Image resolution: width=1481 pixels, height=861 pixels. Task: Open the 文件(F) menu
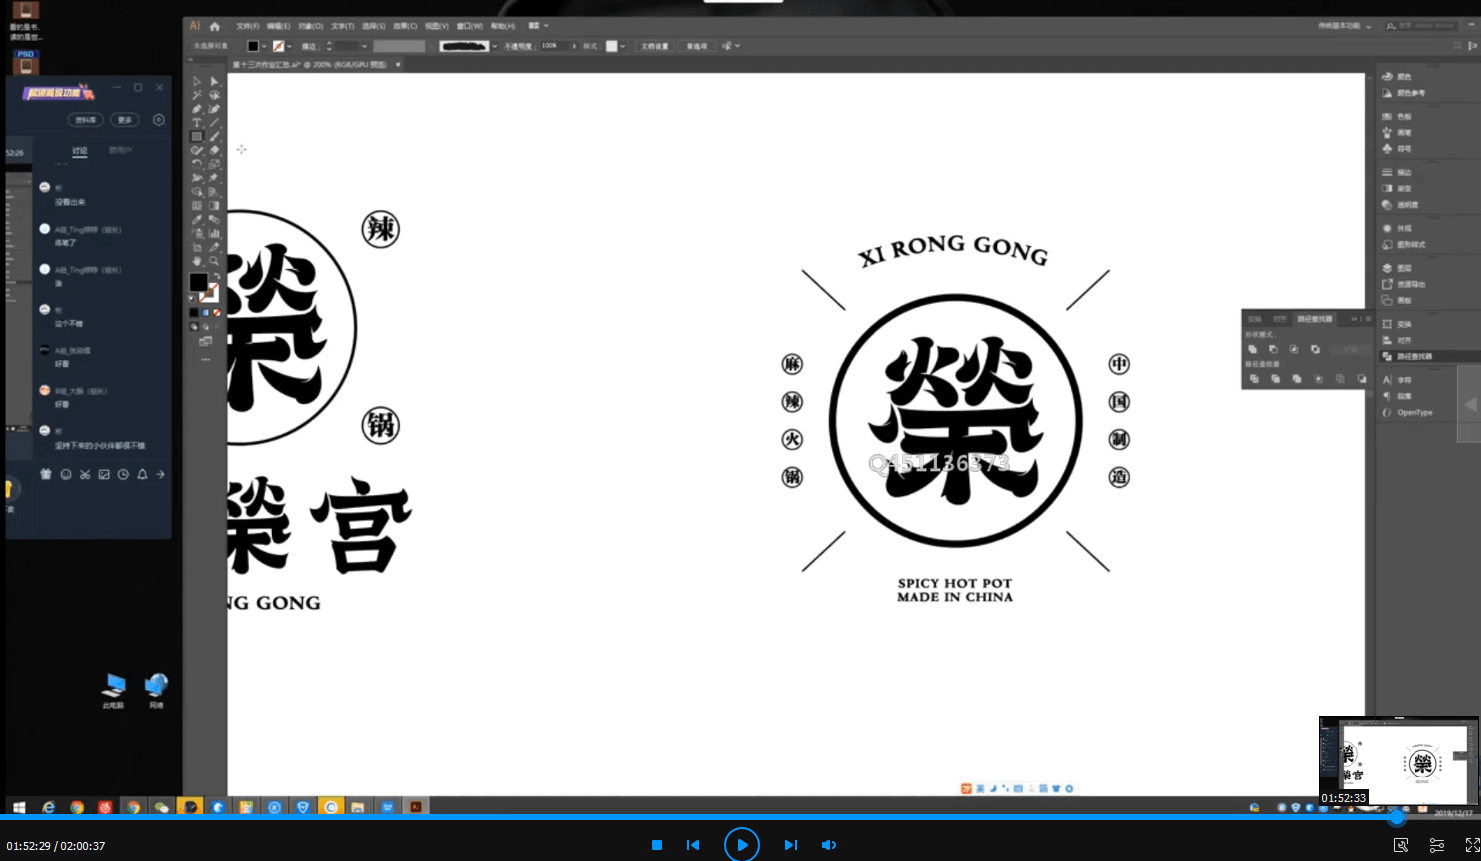click(248, 26)
